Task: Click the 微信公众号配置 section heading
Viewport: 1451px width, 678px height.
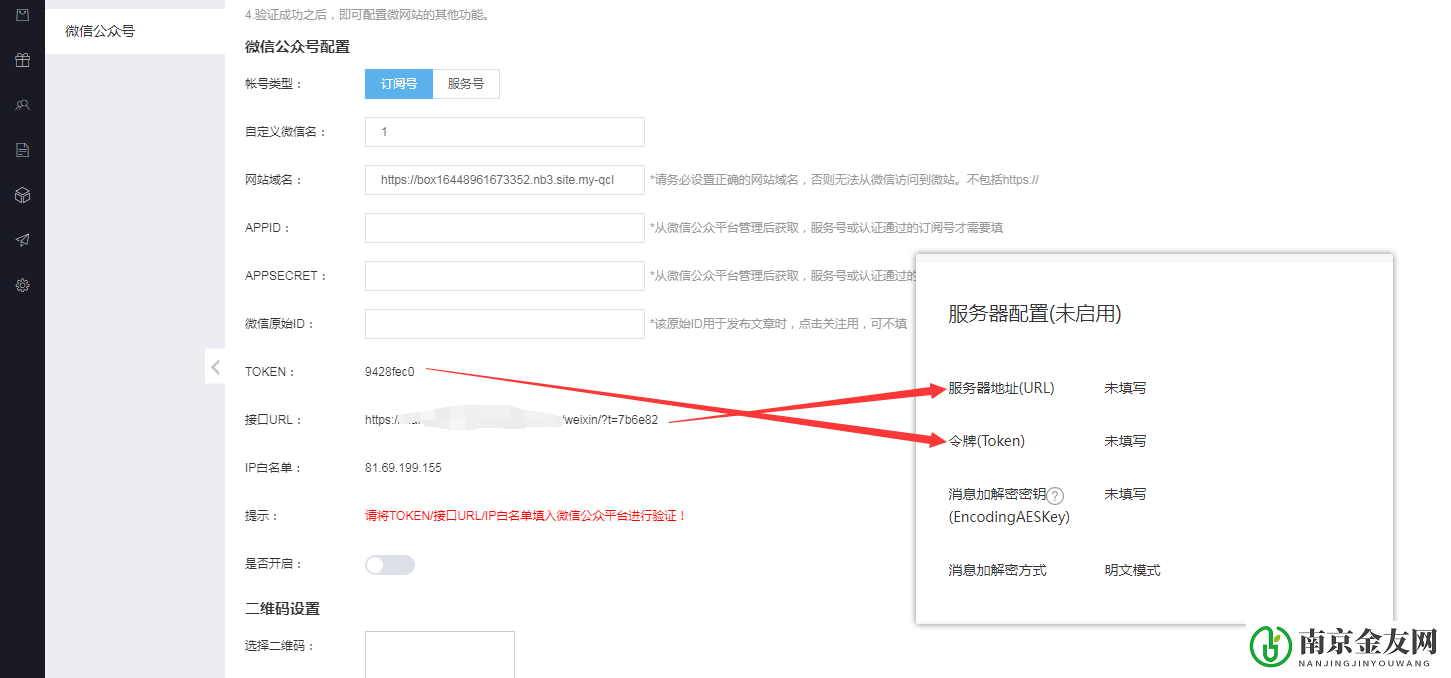Action: [x=296, y=46]
